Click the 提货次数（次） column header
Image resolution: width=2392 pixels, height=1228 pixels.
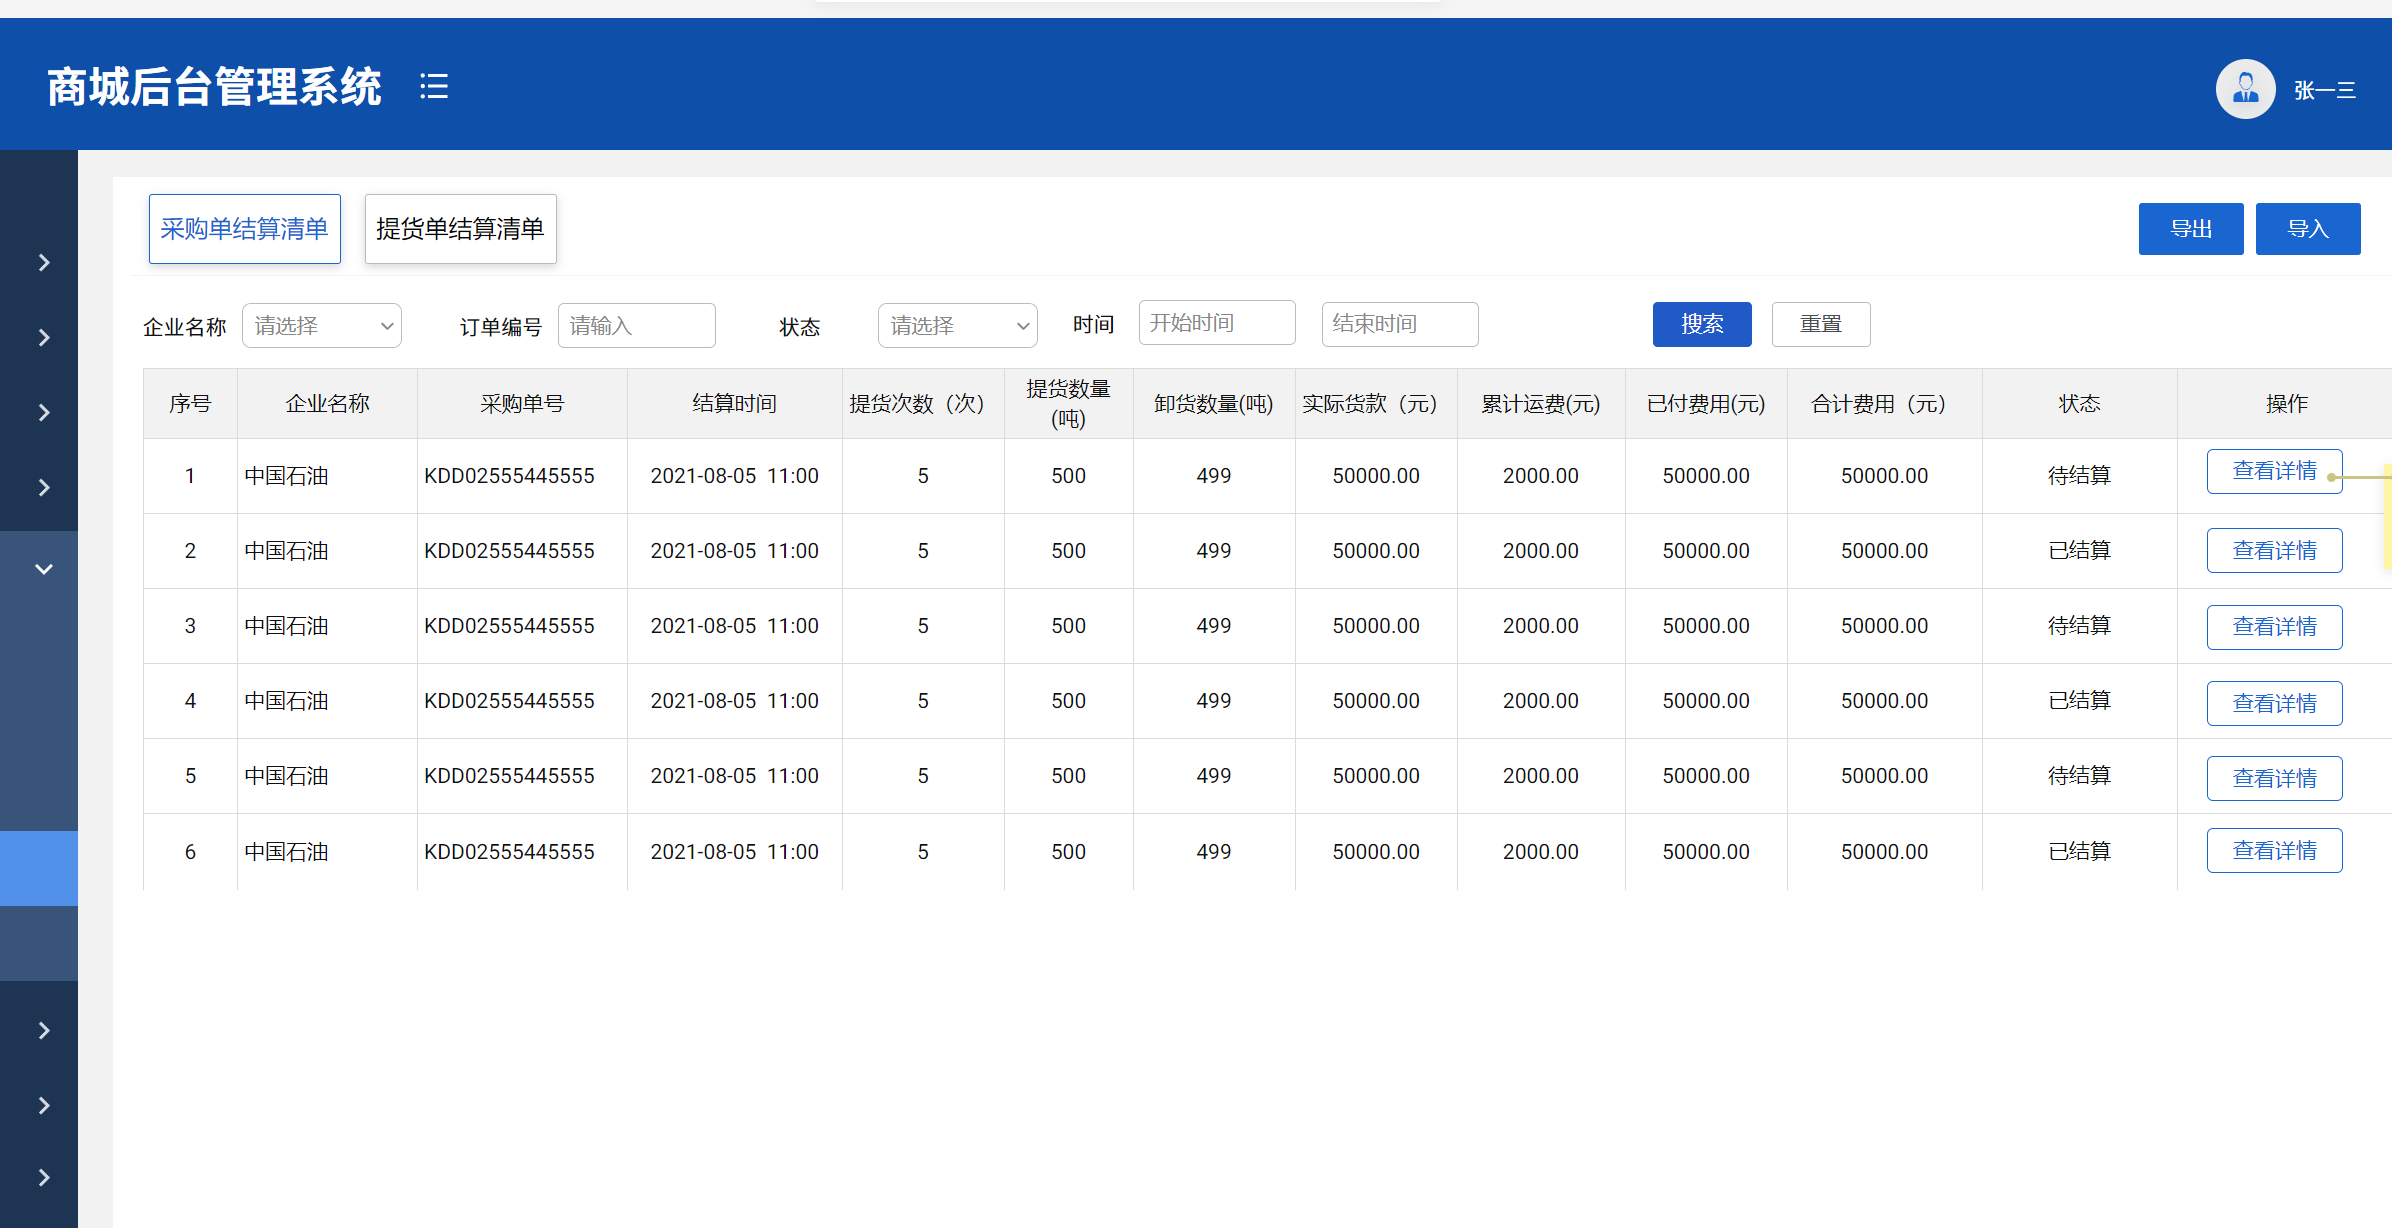tap(923, 403)
